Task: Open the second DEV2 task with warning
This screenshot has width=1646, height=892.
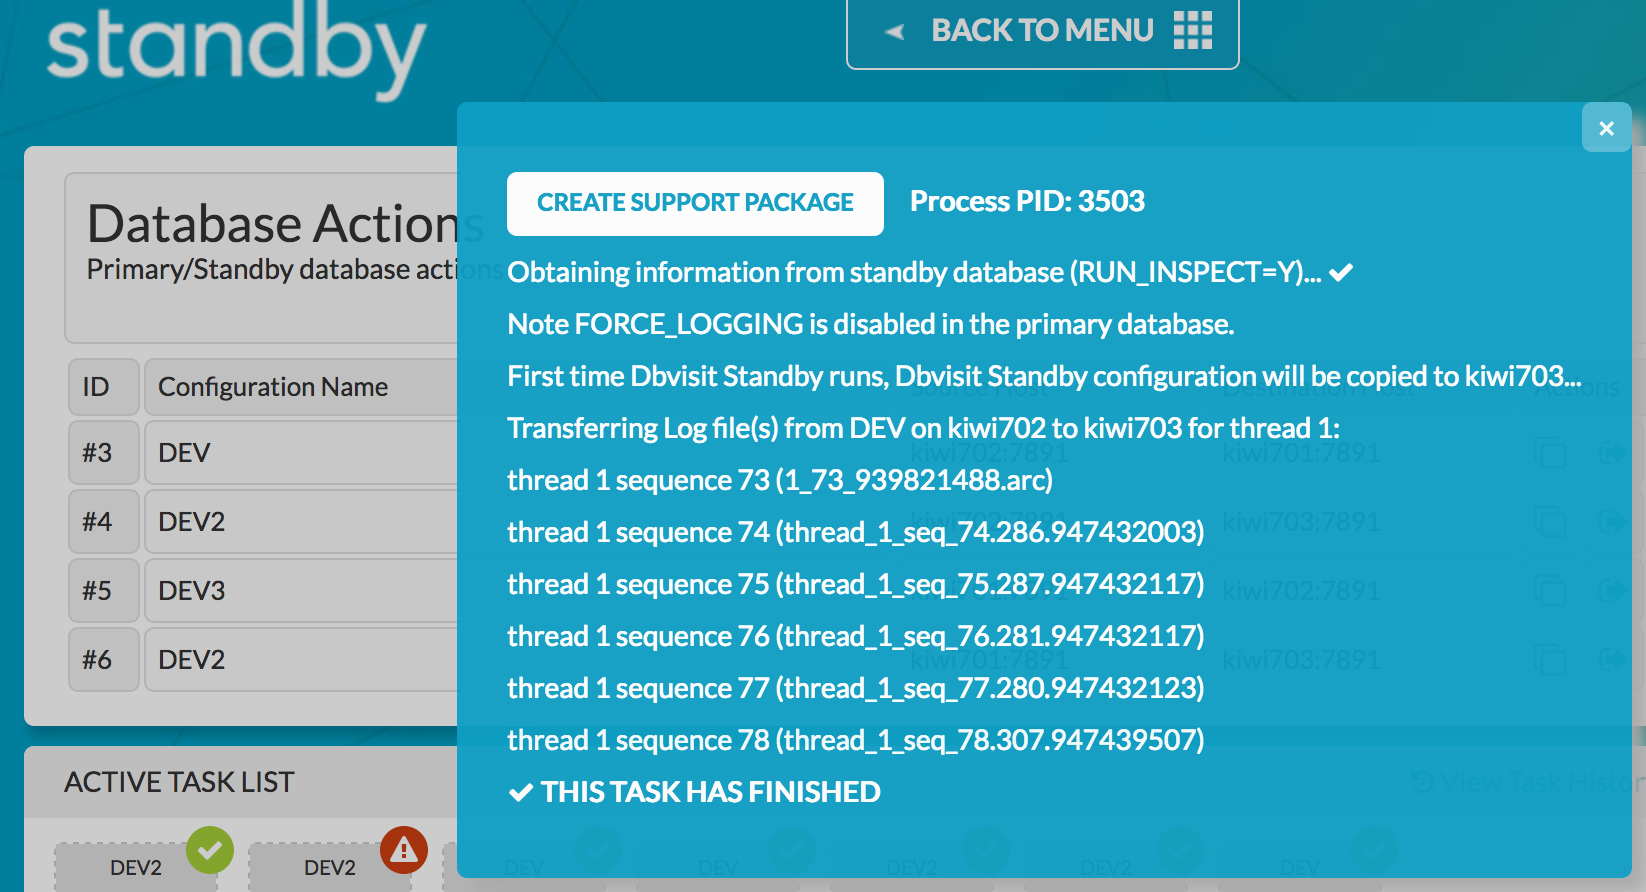Action: click(330, 867)
